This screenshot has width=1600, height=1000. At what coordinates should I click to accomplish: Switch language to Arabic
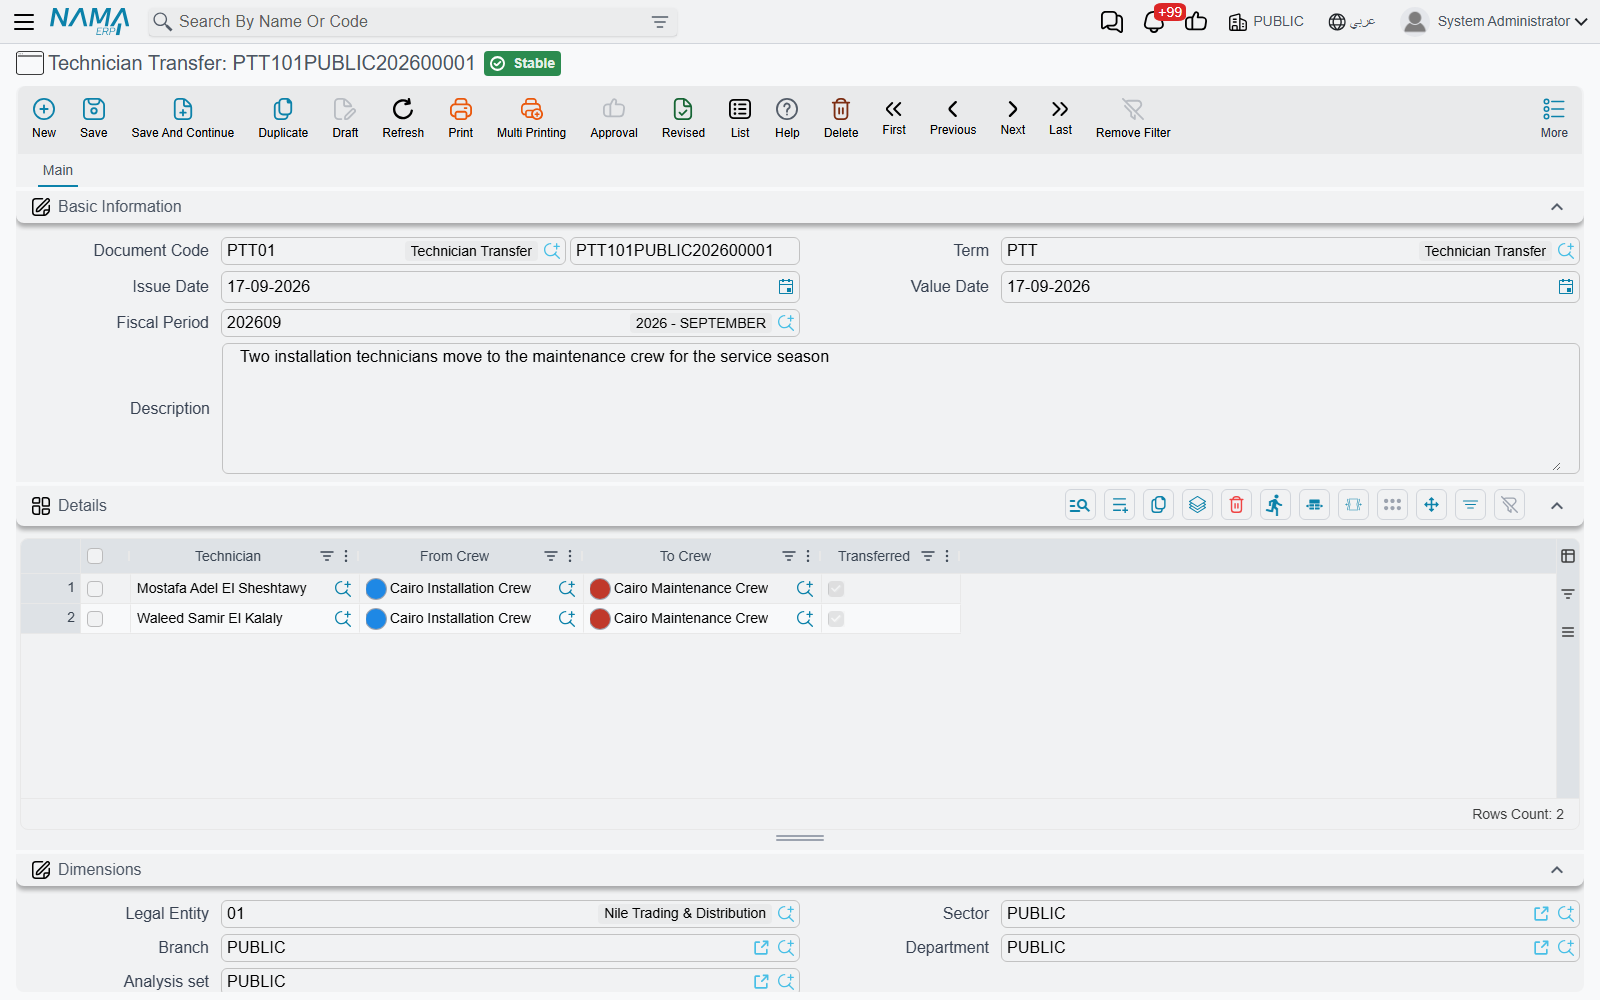tap(1352, 21)
